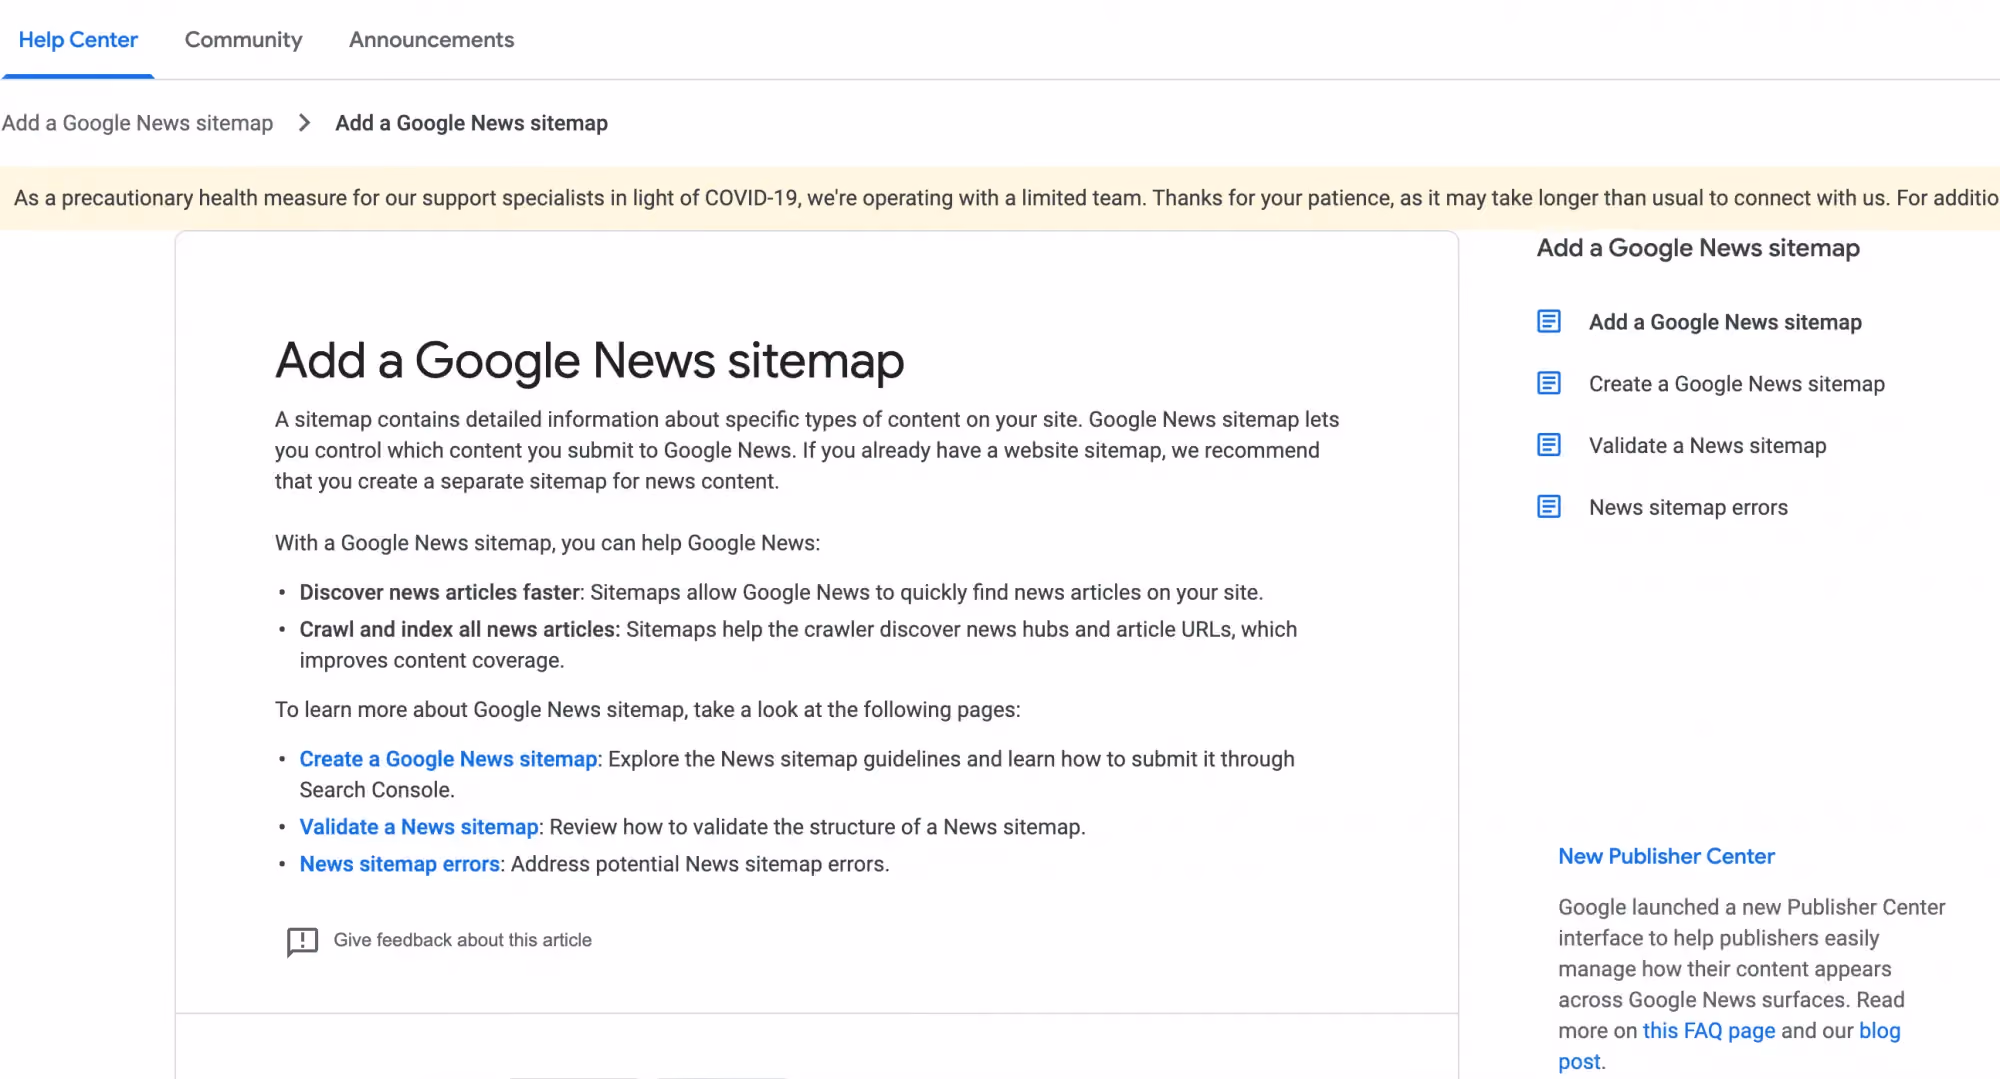Go to parent breadcrumb 'Add a Google News sitemap'
Screen dimensions: 2000x1079
pos(137,123)
